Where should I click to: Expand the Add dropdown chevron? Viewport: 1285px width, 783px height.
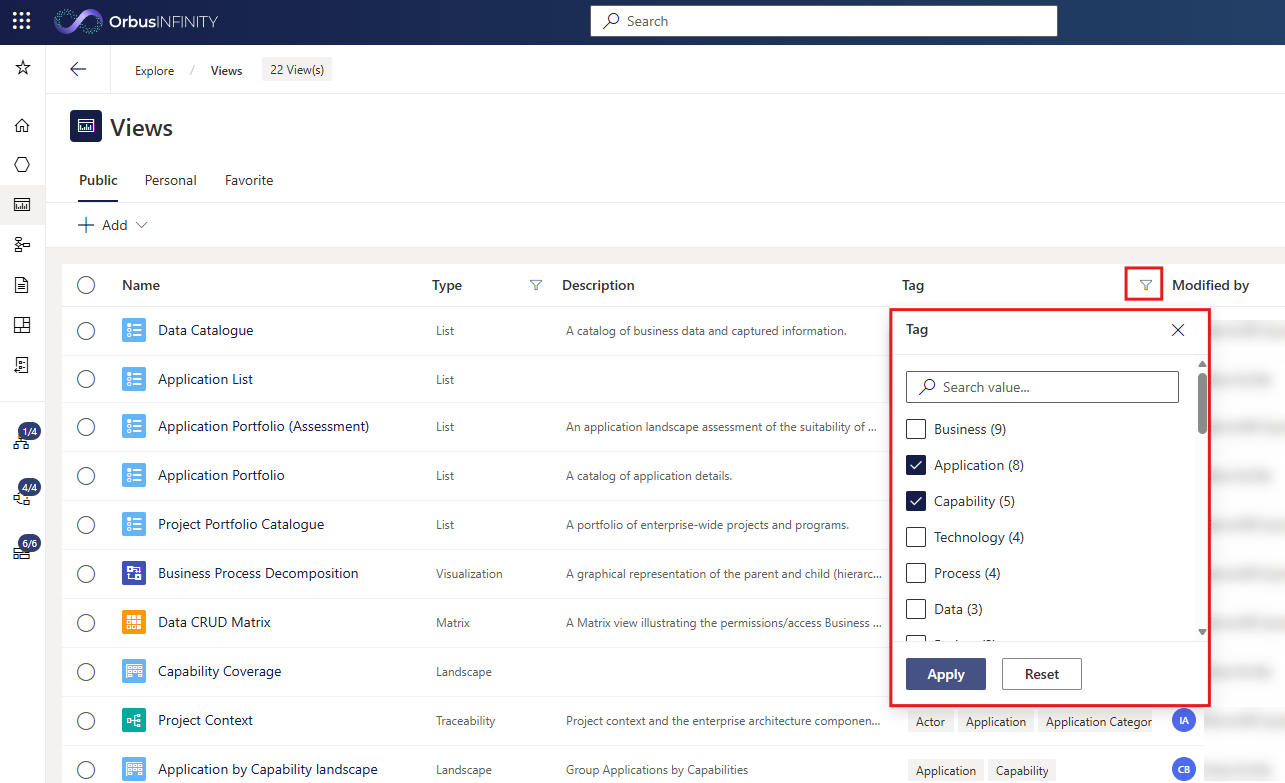pos(141,225)
